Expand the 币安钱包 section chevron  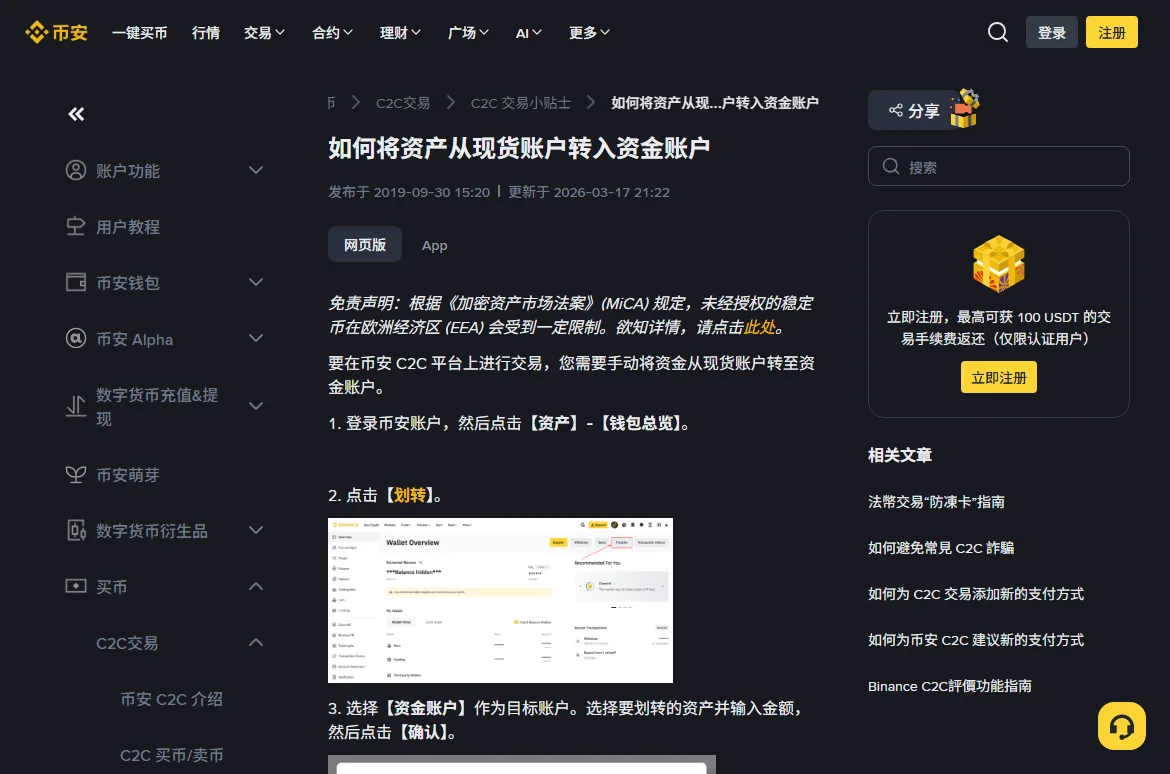point(256,282)
